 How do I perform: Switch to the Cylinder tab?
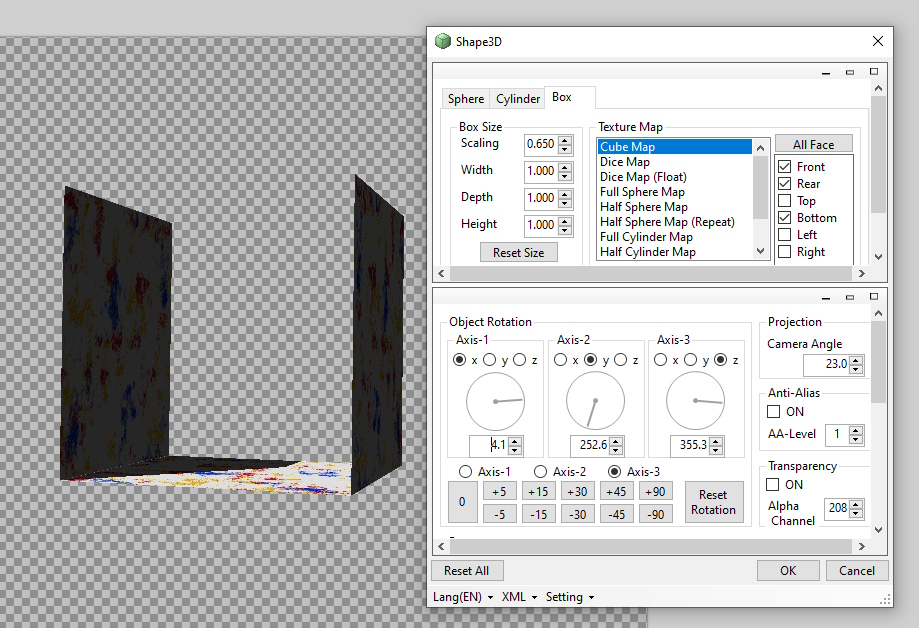518,99
